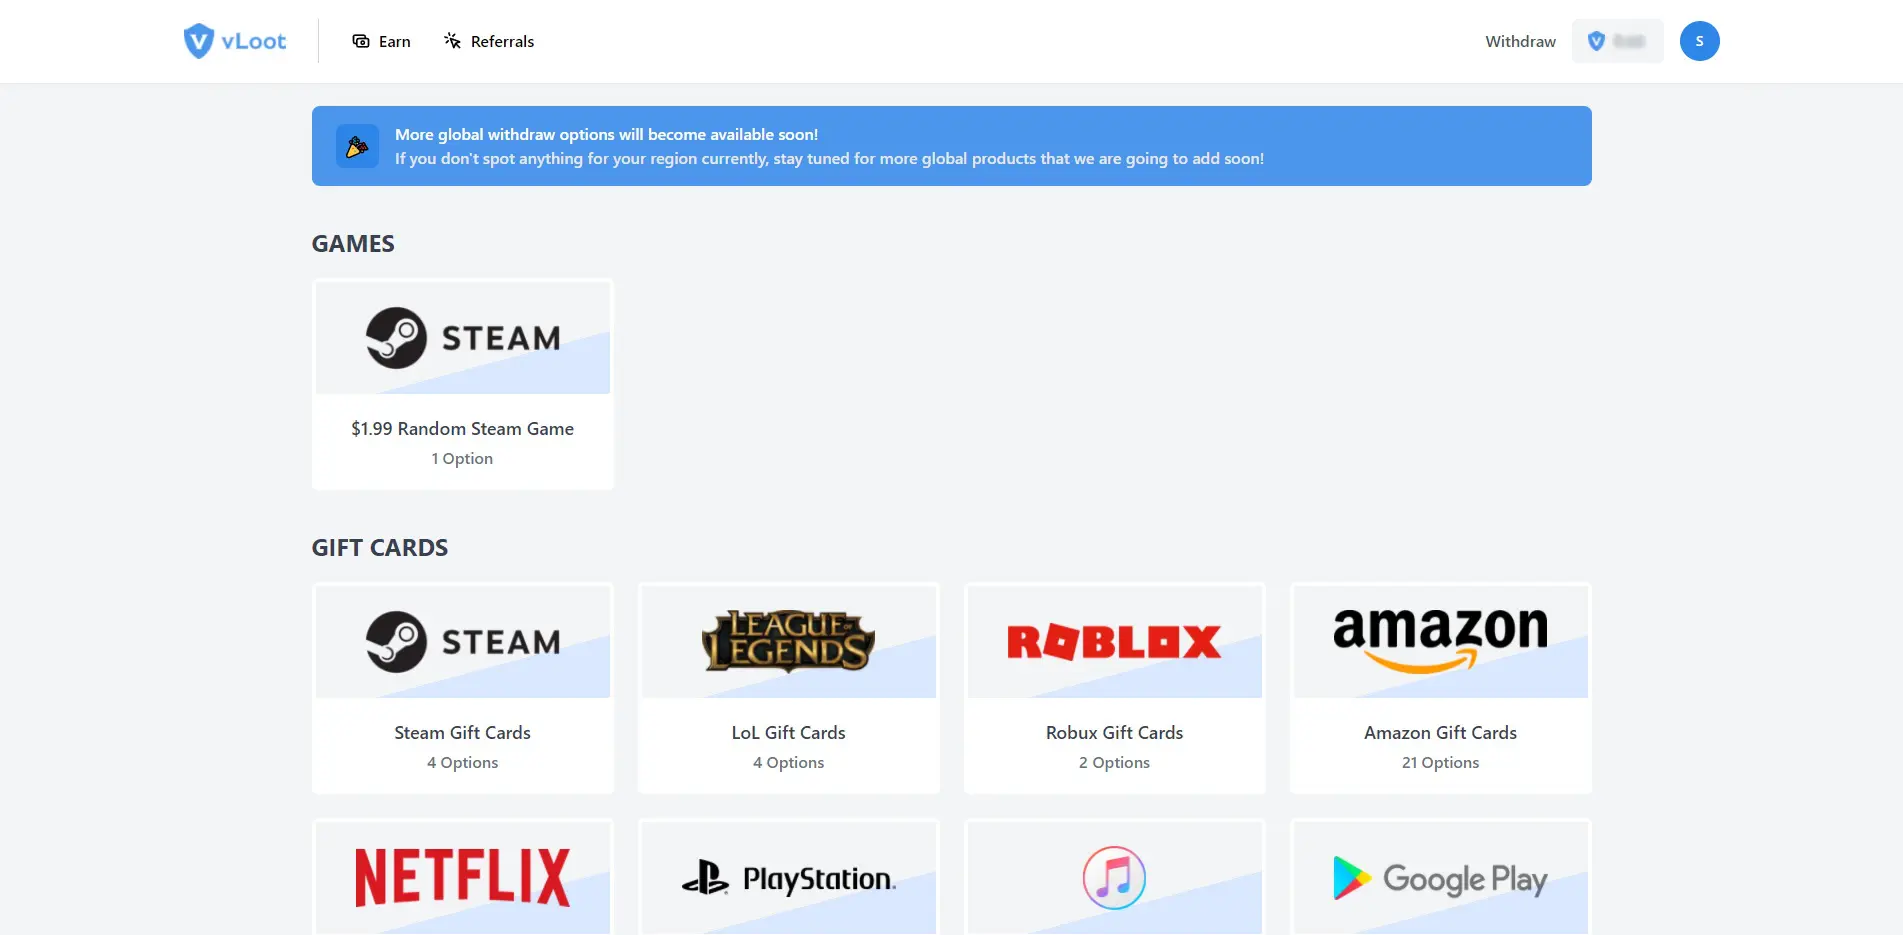The width and height of the screenshot is (1903, 935).
Task: Open the user avatar S menu
Action: [1699, 41]
